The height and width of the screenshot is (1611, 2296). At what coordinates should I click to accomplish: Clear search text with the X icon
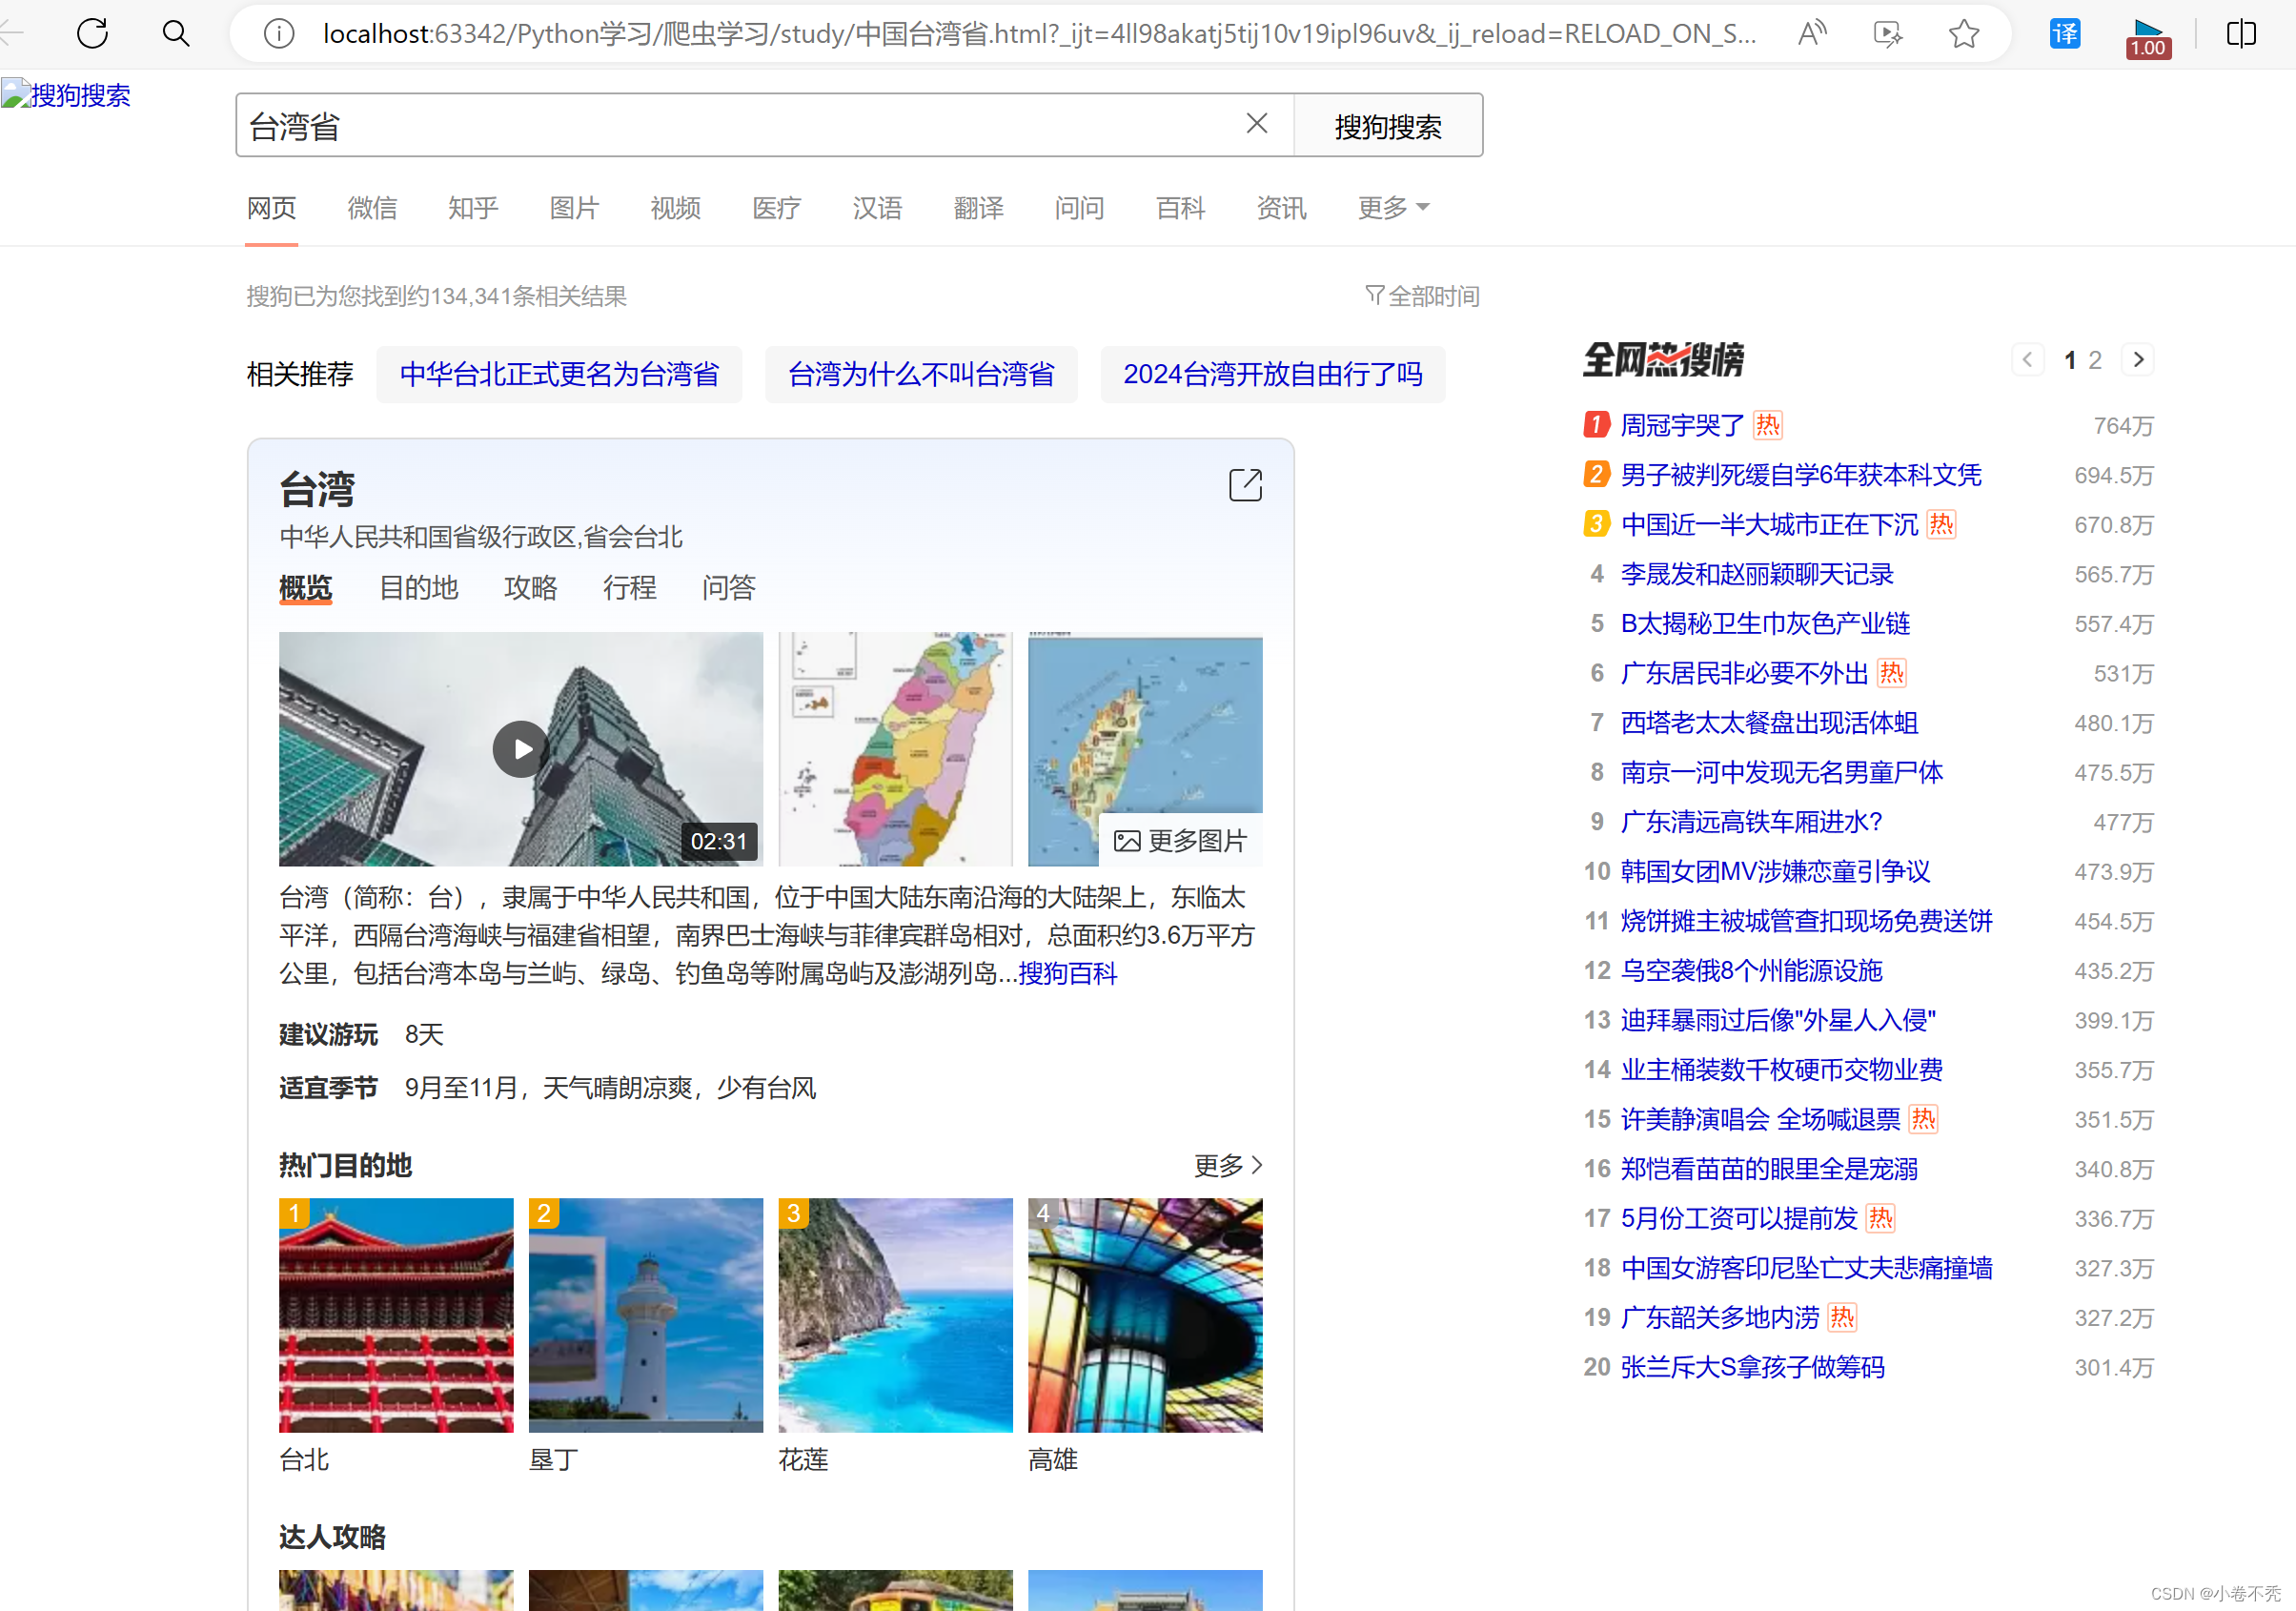pos(1257,124)
